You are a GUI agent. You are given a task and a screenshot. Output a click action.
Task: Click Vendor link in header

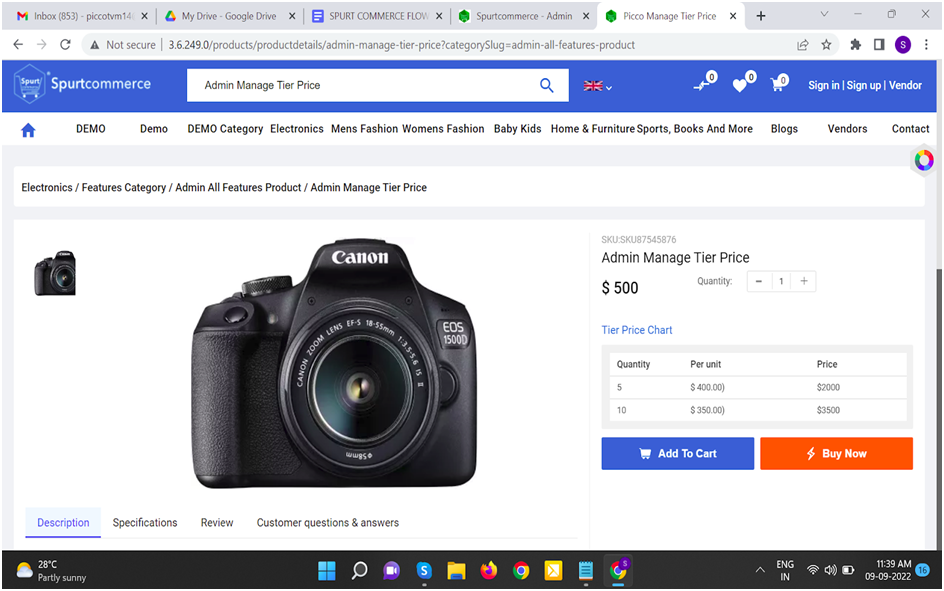click(905, 85)
